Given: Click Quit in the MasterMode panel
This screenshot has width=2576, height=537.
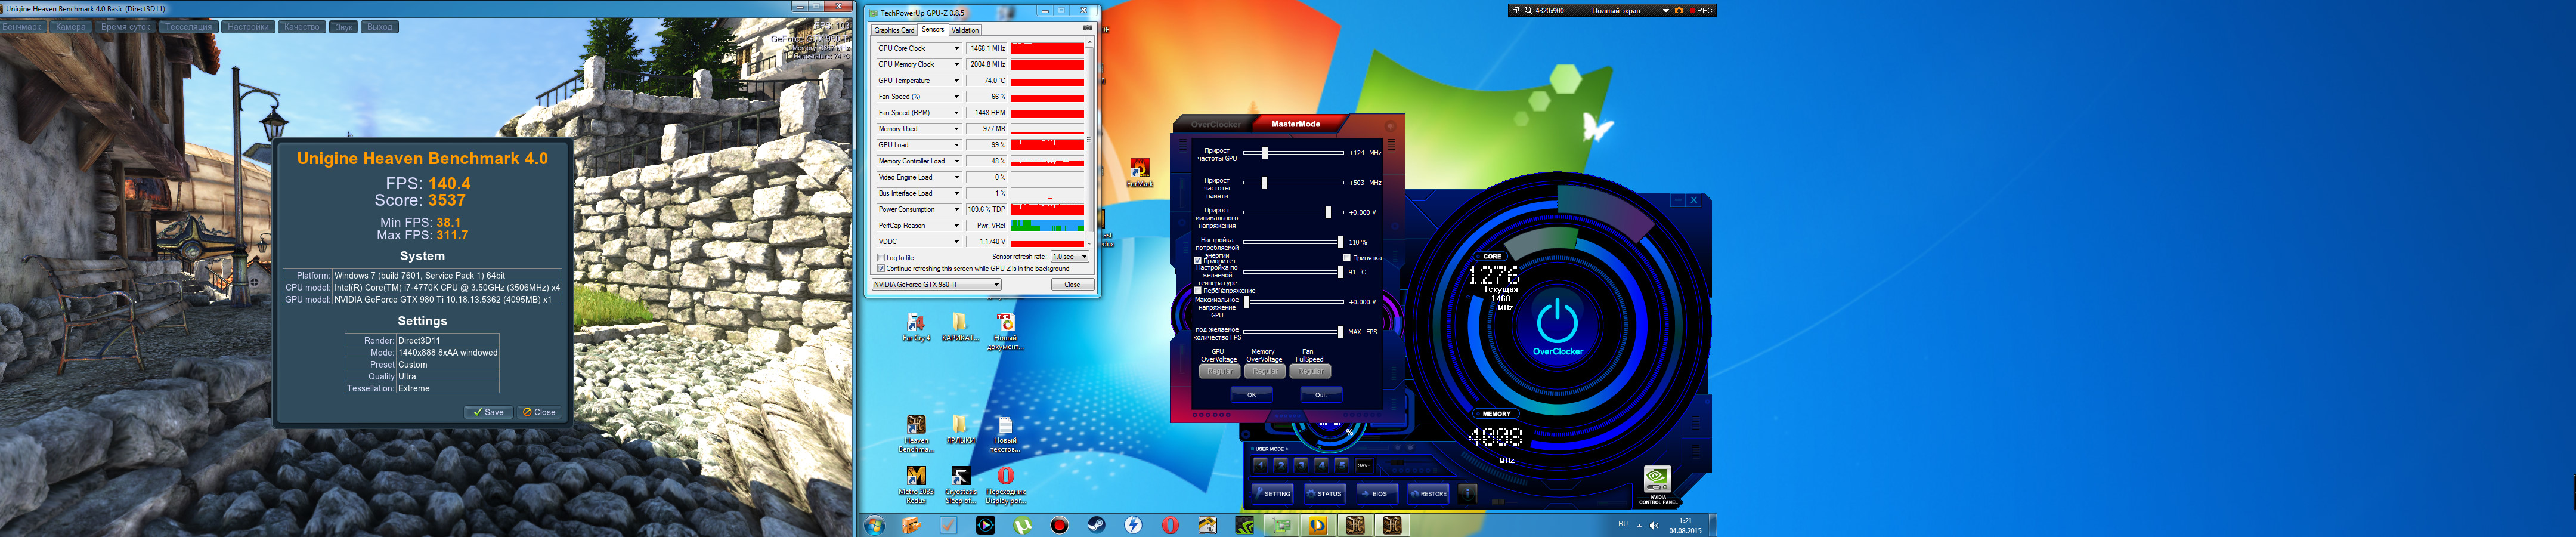Looking at the screenshot, I should [x=1321, y=394].
